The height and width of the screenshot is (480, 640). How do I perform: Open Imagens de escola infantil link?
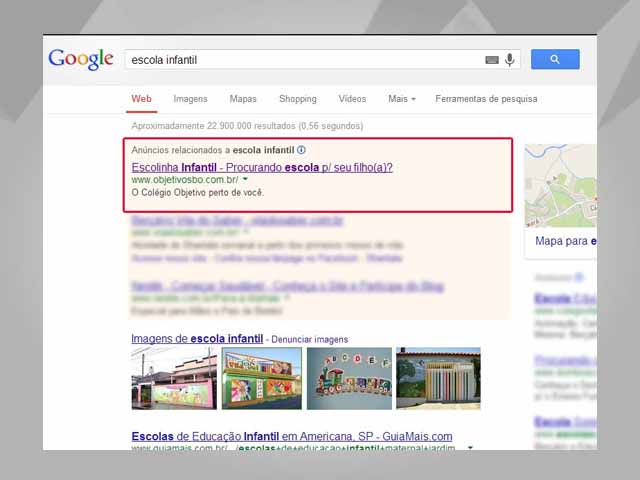pyautogui.click(x=197, y=339)
